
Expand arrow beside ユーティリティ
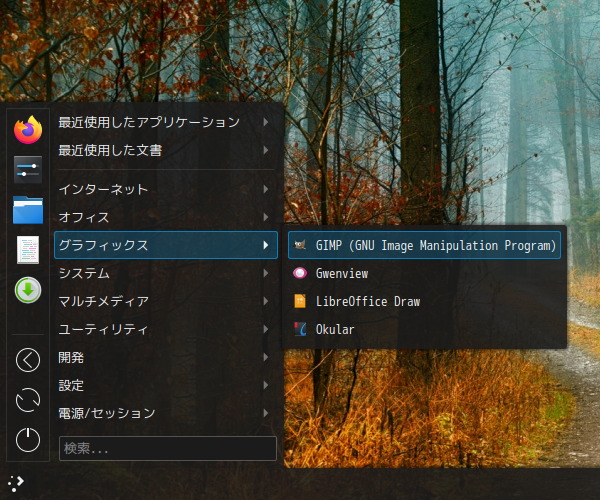tap(266, 329)
